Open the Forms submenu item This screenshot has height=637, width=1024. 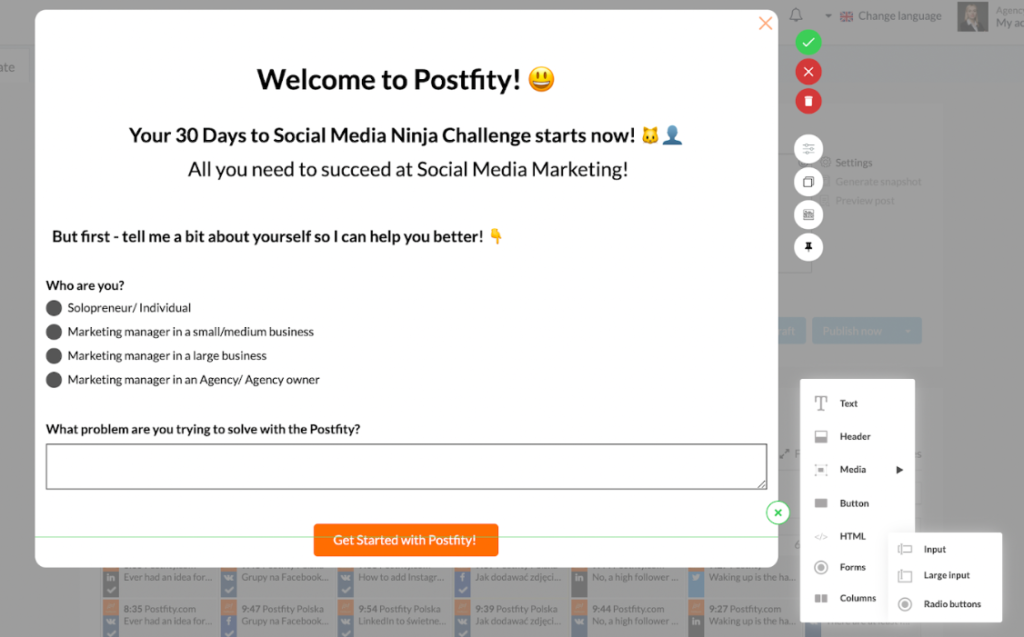click(852, 567)
